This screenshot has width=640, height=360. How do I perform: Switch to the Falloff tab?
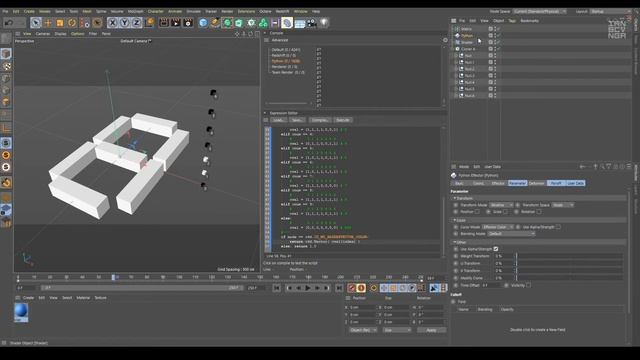[x=556, y=183]
